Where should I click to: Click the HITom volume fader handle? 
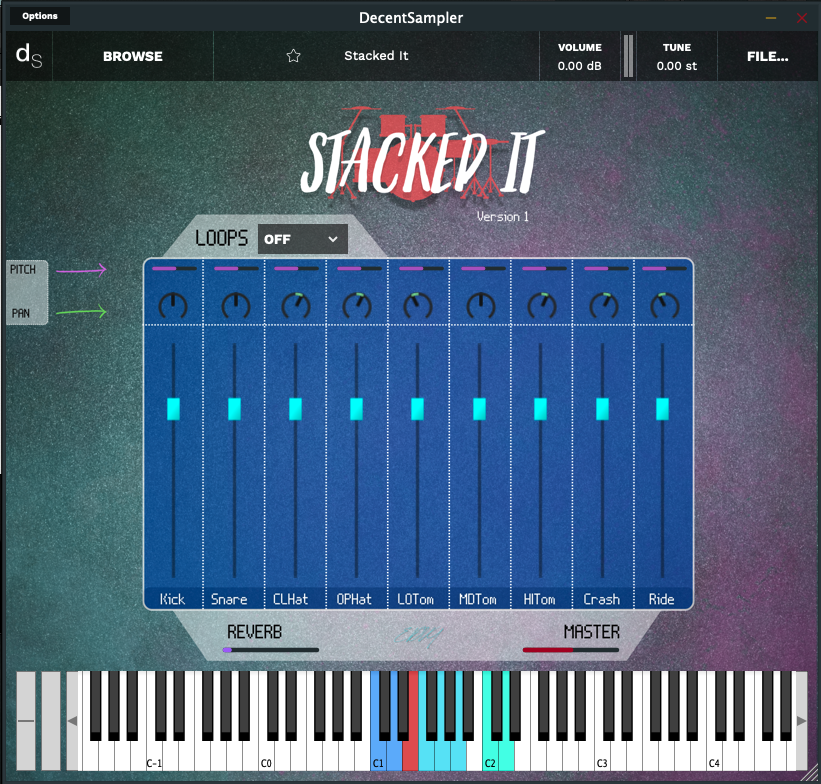(x=540, y=409)
